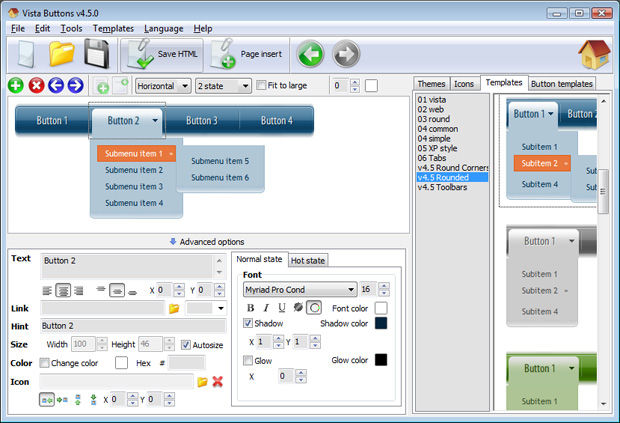Image resolution: width=620 pixels, height=423 pixels.
Task: Open a project with the folder icon
Action: click(63, 54)
